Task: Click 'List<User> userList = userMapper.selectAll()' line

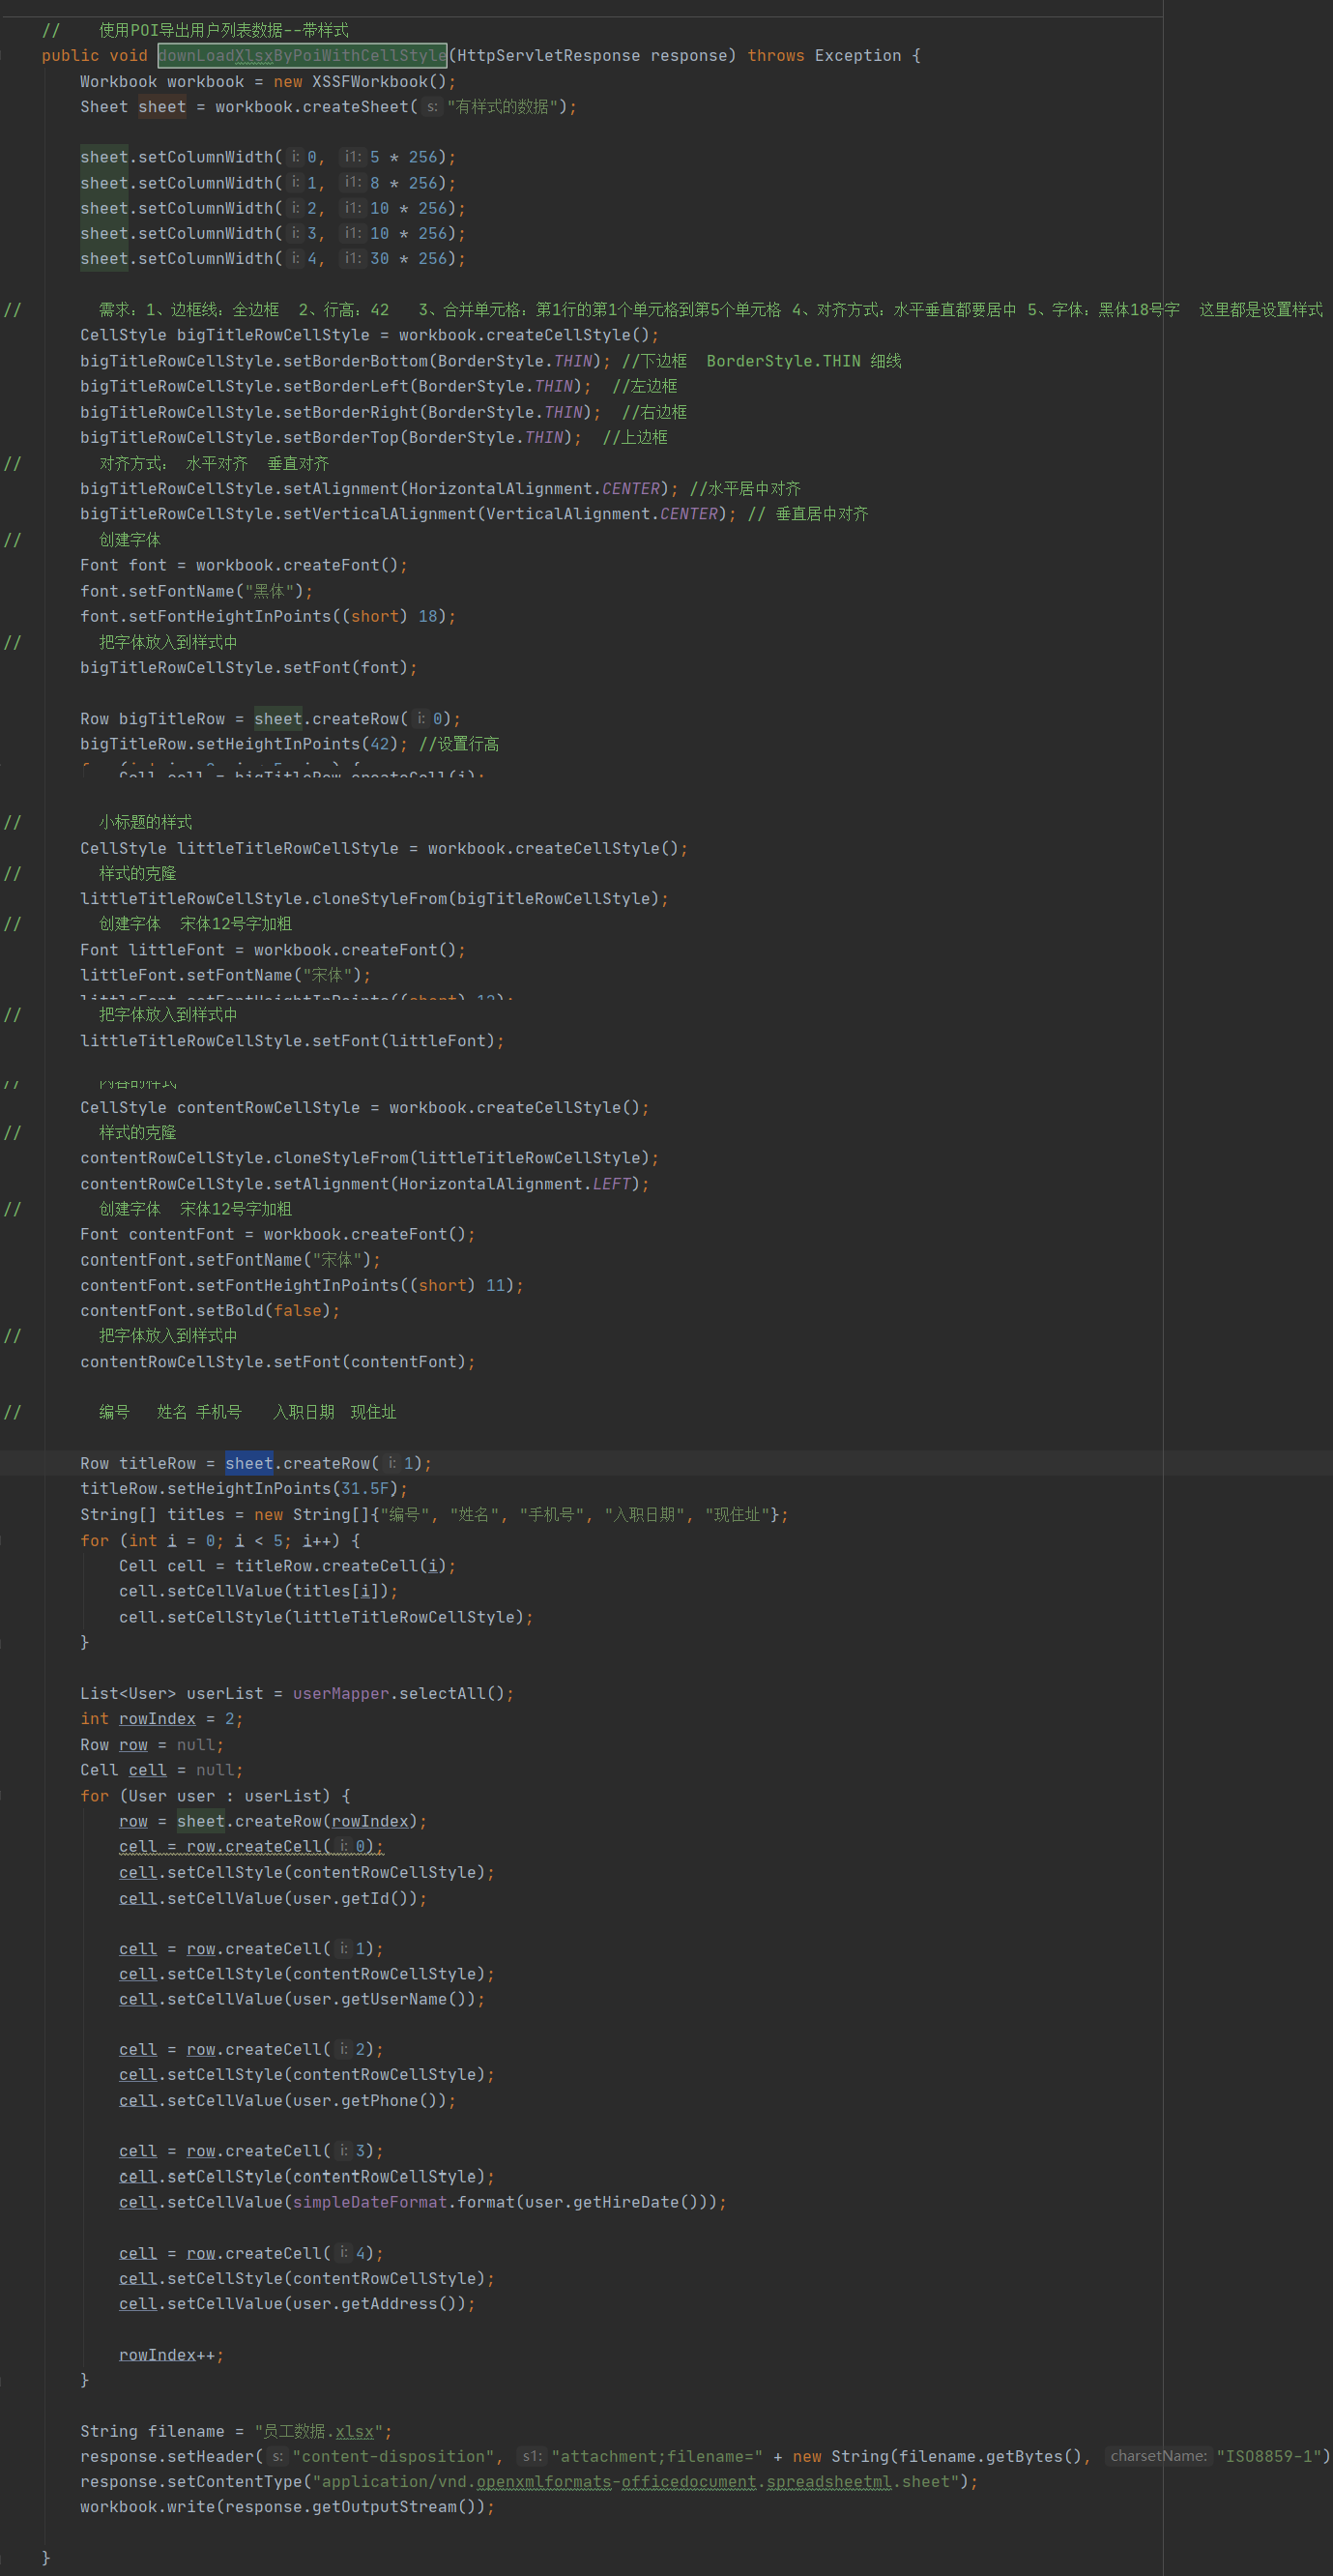Action: (297, 1693)
